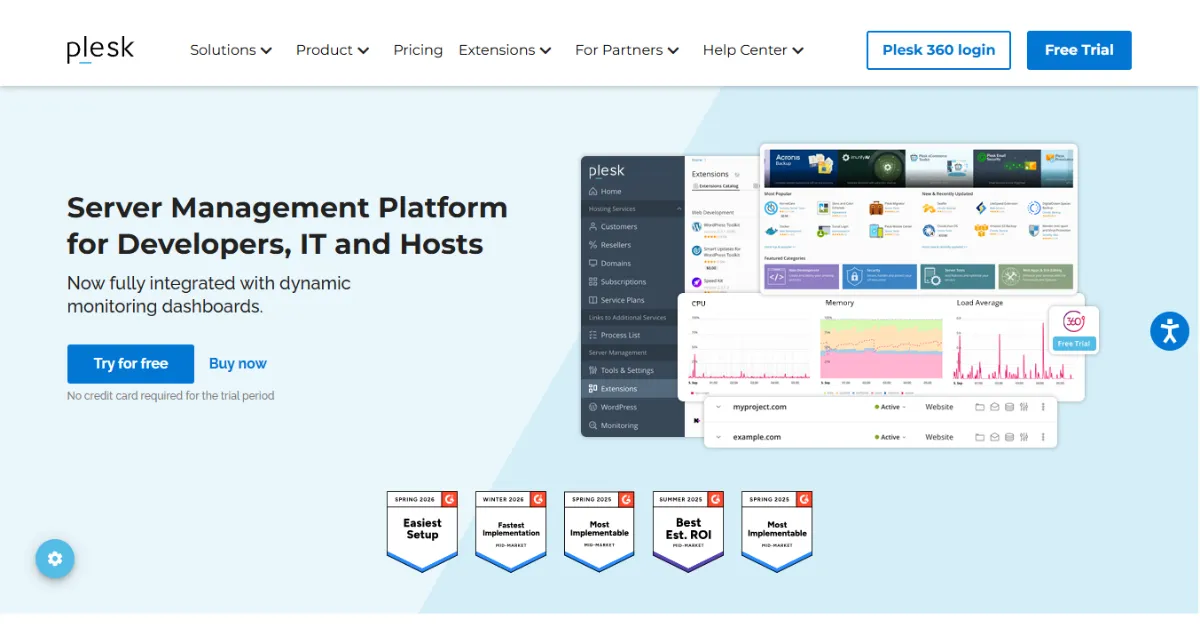Open the Active status dropdown for example.com
Image resolution: width=1200 pixels, height=628 pixels.
(890, 437)
